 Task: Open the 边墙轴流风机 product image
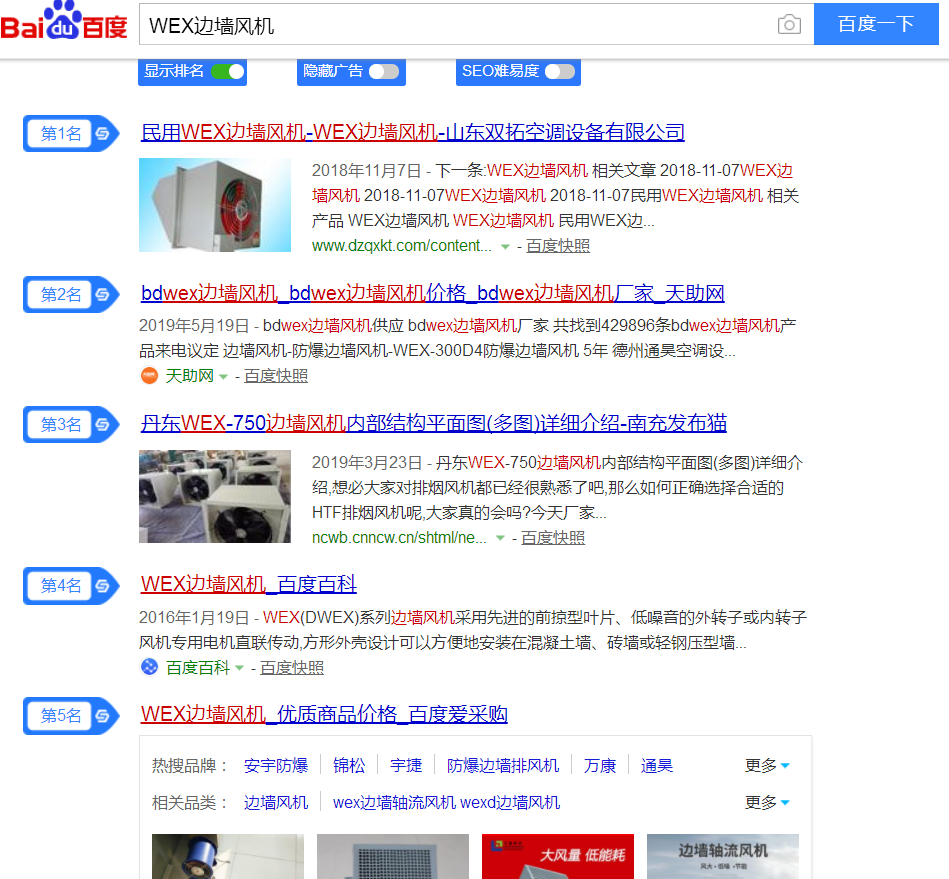click(x=723, y=857)
